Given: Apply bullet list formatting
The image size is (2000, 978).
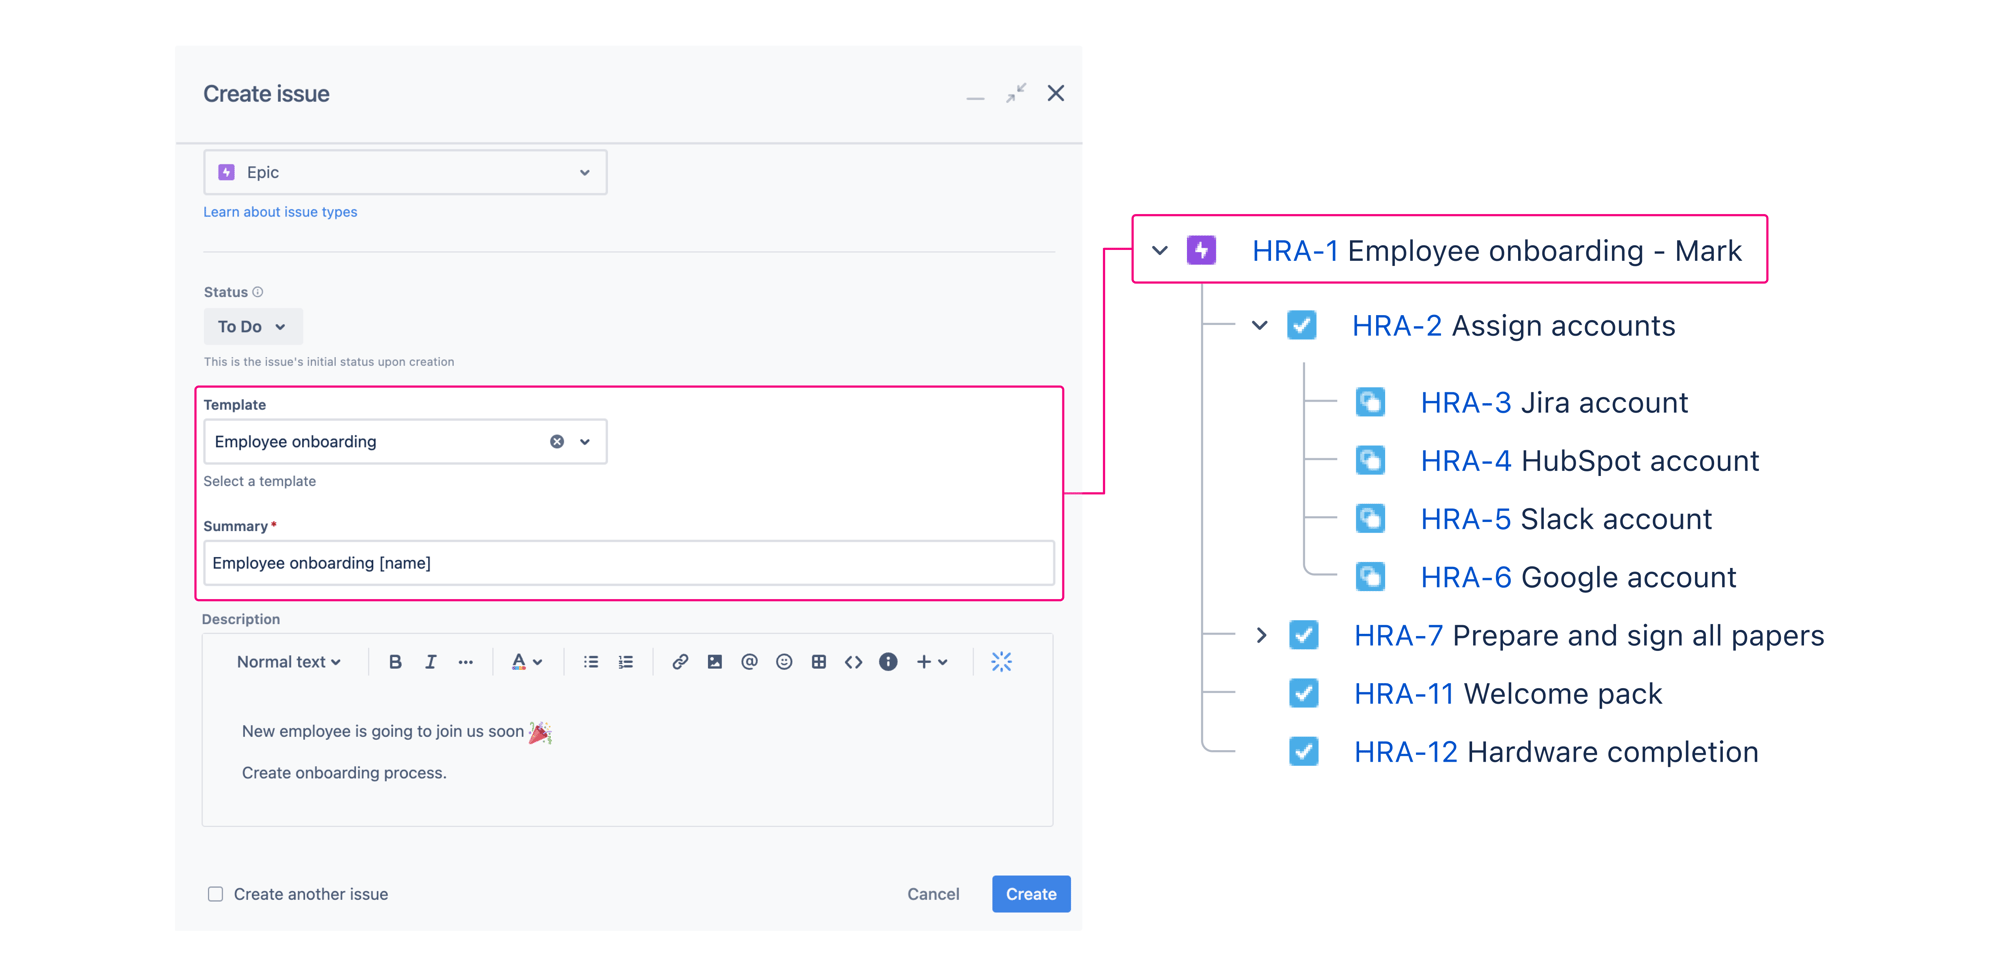Looking at the screenshot, I should click(x=590, y=661).
